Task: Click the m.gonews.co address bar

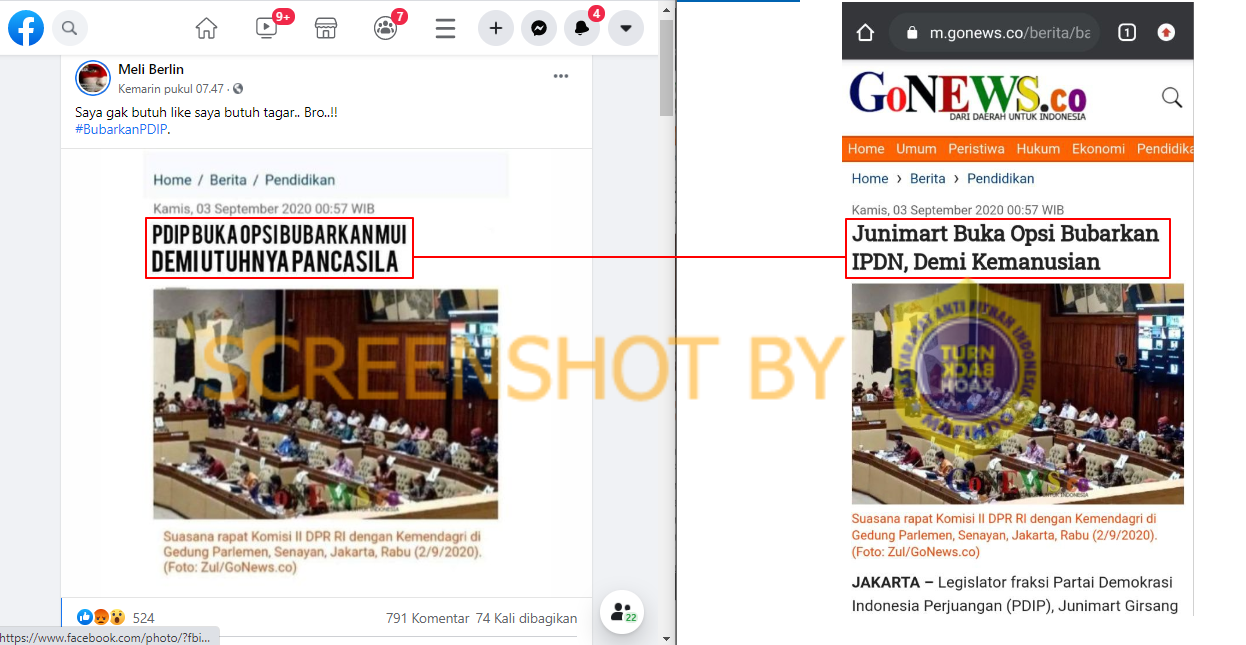Action: pyautogui.click(x=994, y=33)
